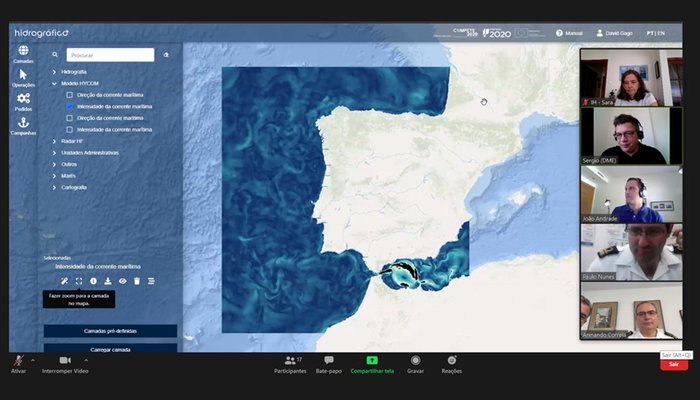This screenshot has height=400, width=700.
Task: Delete the selected layer with trash icon
Action: (x=136, y=282)
